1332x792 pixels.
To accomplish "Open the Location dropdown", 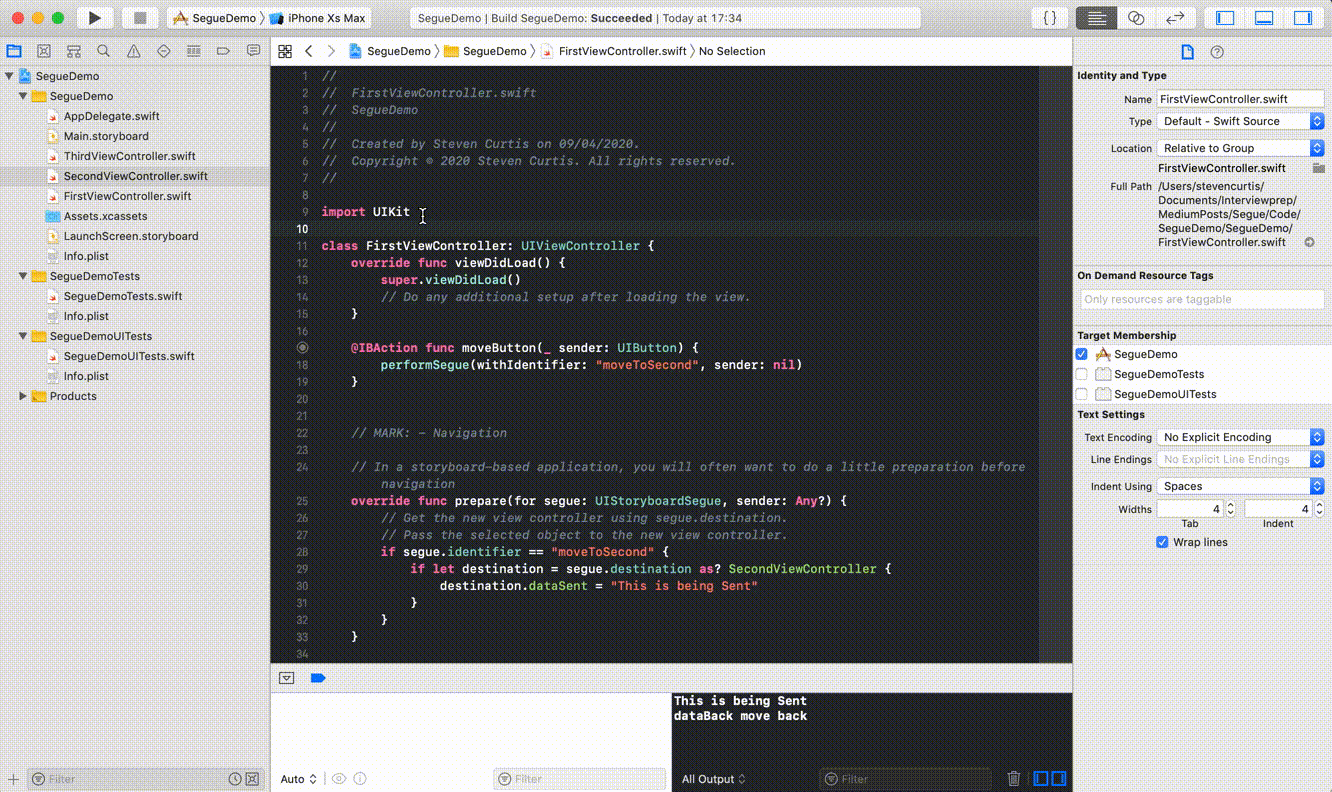I will (x=1240, y=148).
